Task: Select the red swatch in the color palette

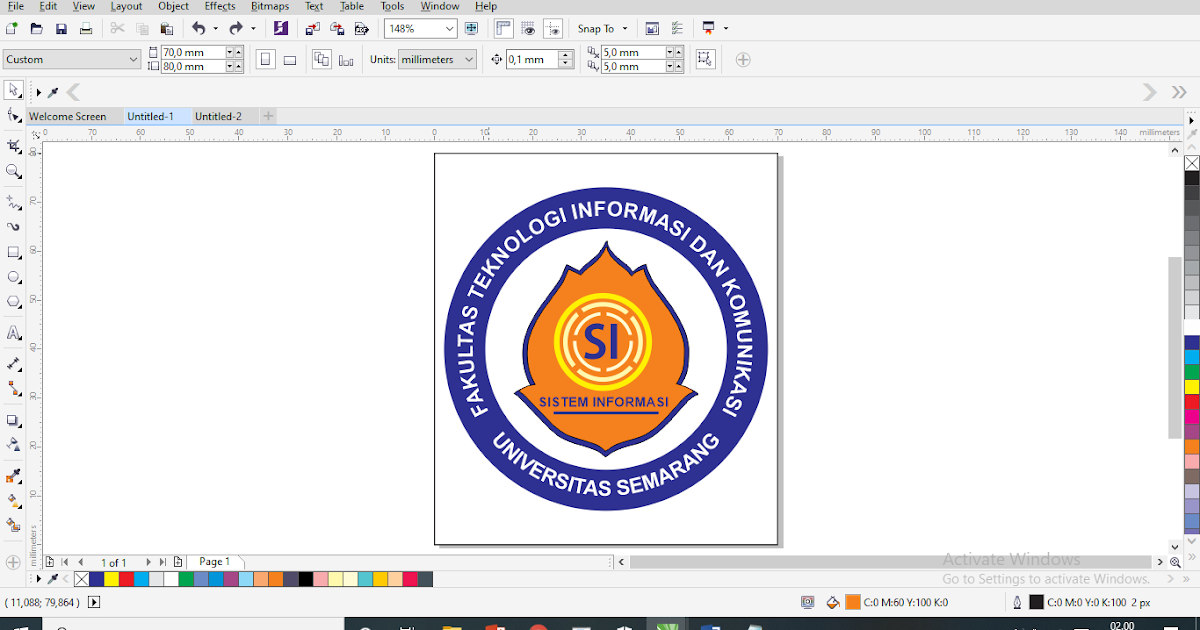Action: click(127, 579)
